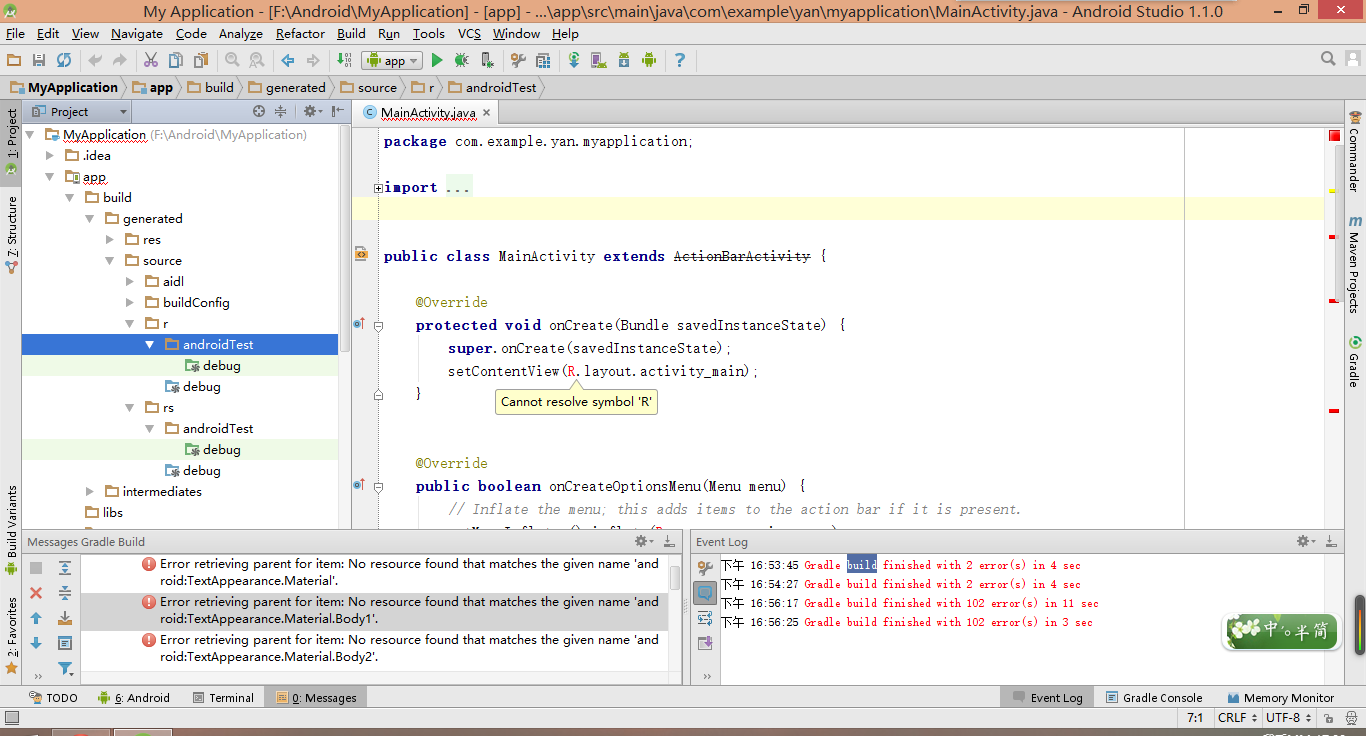Collapse the generated folder node
The height and width of the screenshot is (736, 1366).
coord(89,219)
